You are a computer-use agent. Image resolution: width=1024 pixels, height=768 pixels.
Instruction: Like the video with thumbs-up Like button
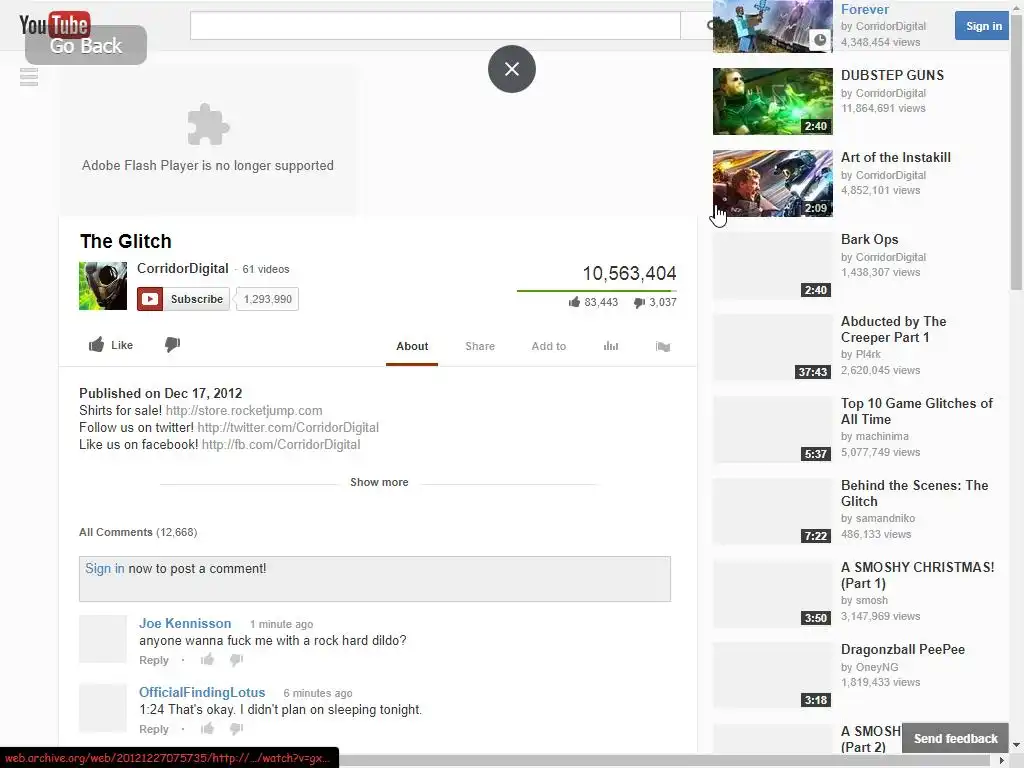click(x=110, y=345)
